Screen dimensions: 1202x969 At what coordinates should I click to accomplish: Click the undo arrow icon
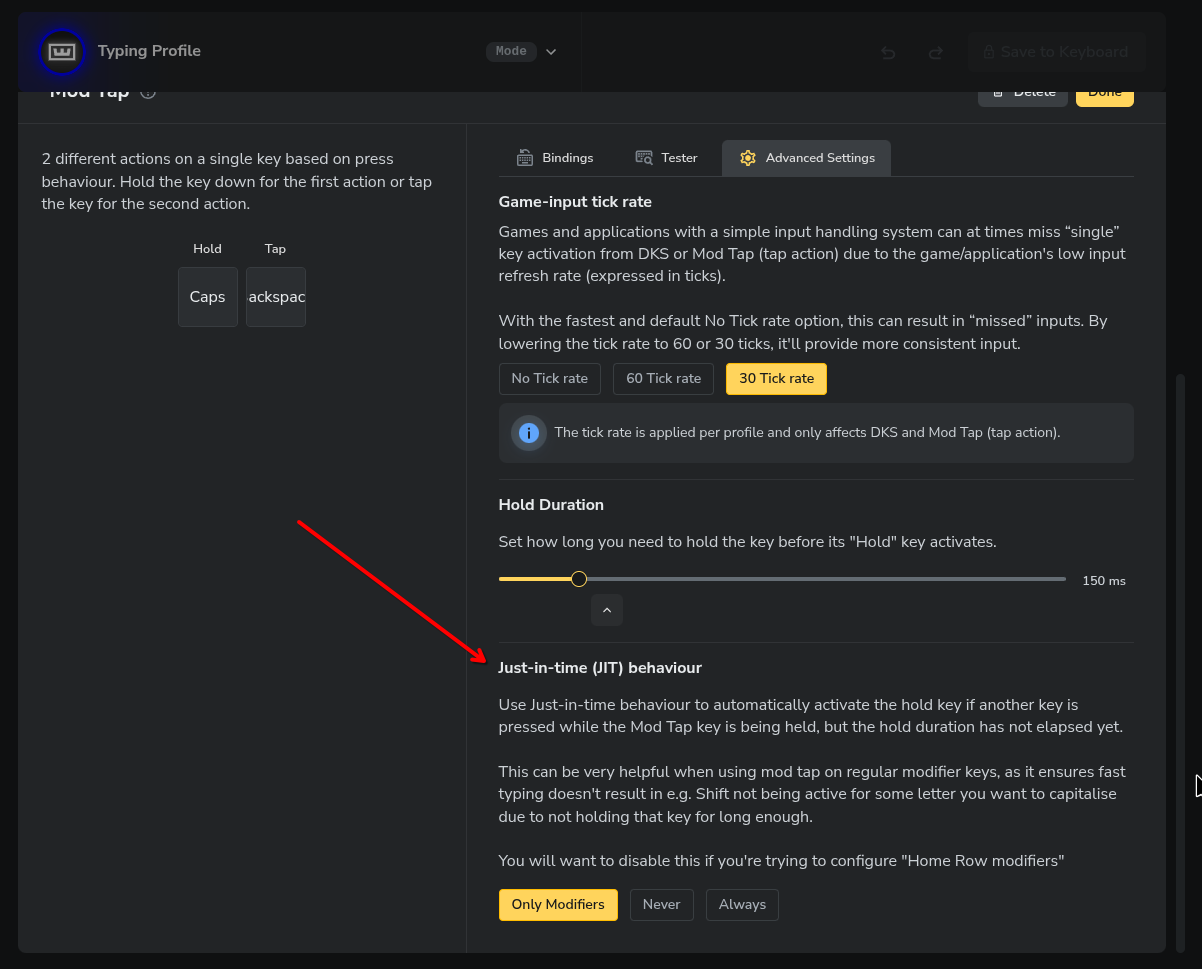pyautogui.click(x=888, y=53)
